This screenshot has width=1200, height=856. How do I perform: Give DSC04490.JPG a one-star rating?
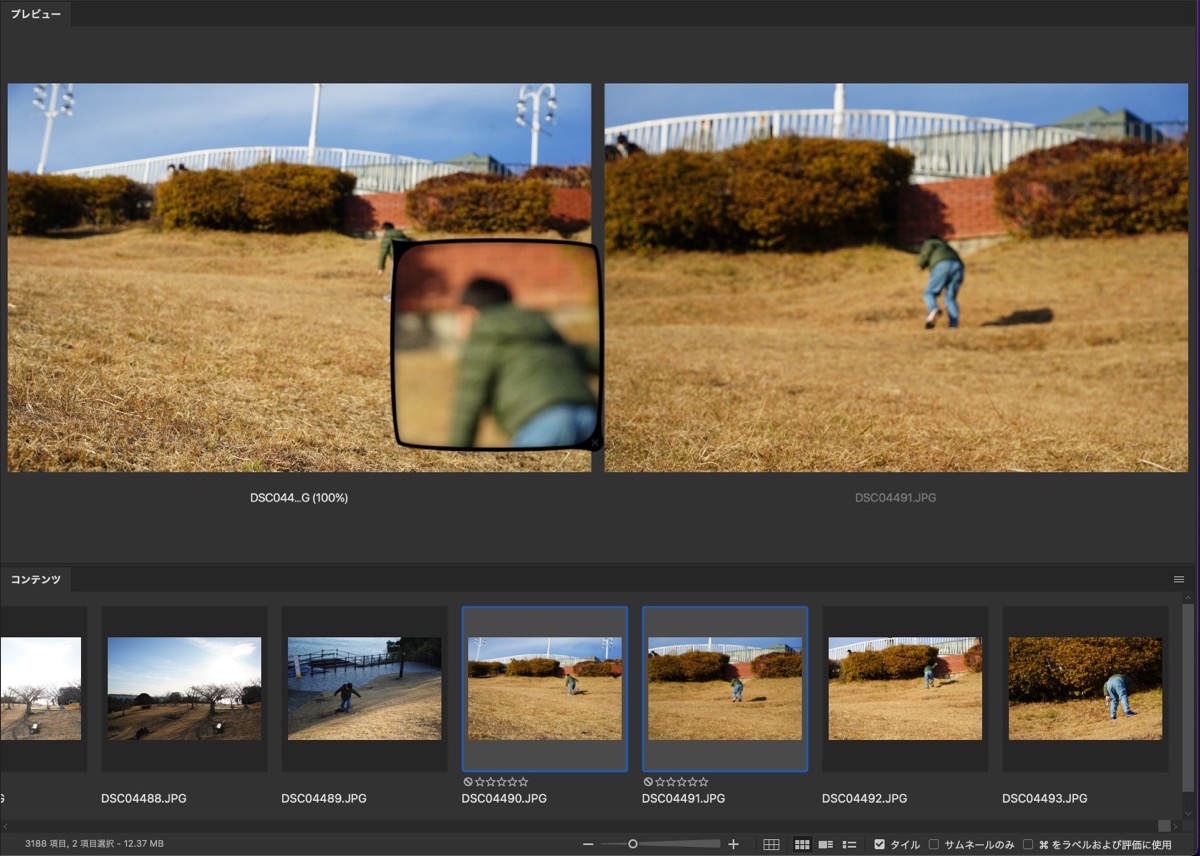[x=480, y=782]
